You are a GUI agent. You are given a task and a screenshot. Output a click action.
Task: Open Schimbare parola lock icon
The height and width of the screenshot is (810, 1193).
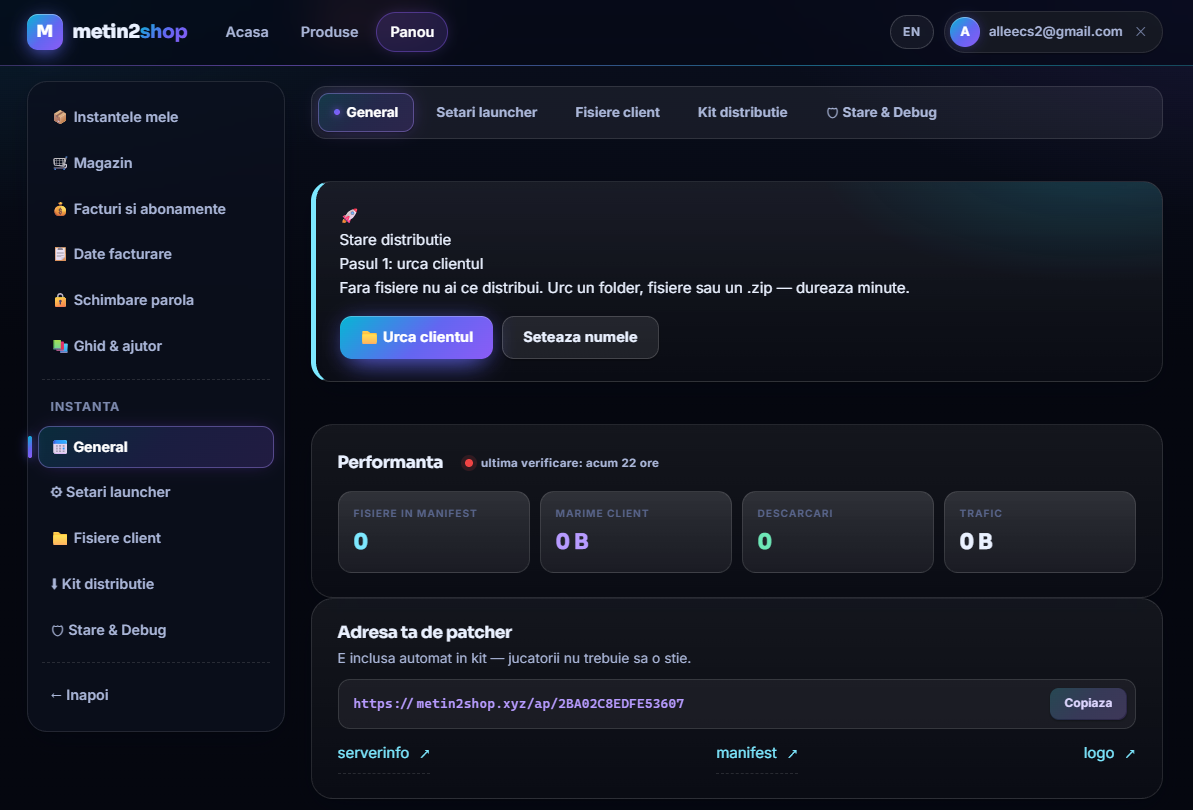[x=59, y=300]
